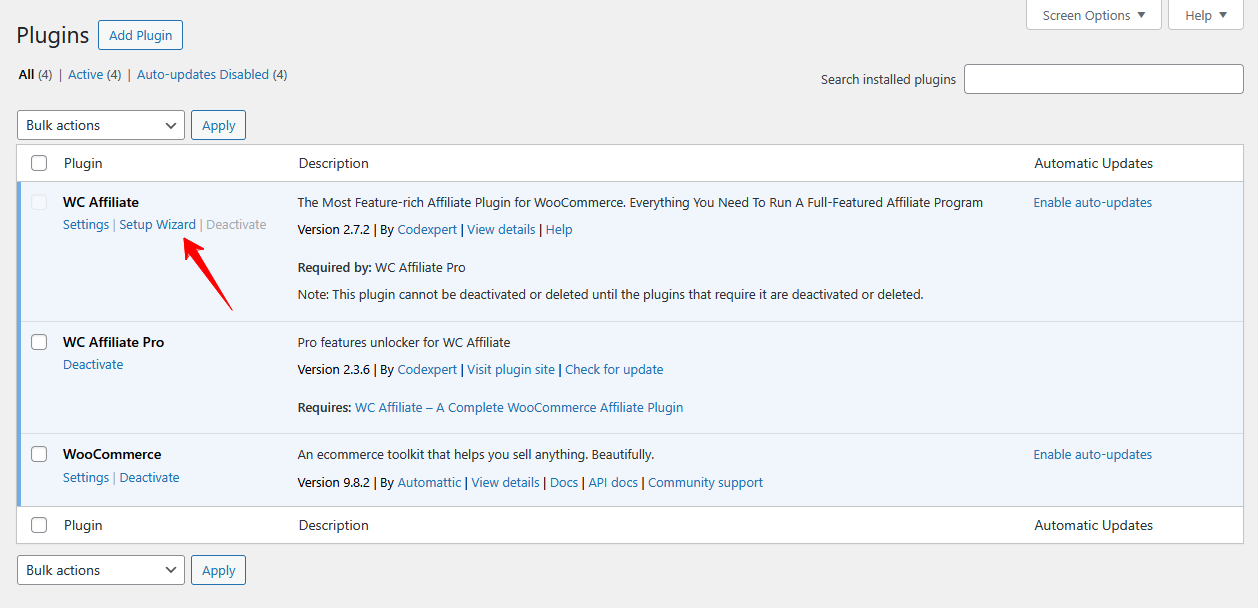View details of WC Affiliate
This screenshot has width=1258, height=608.
click(501, 230)
